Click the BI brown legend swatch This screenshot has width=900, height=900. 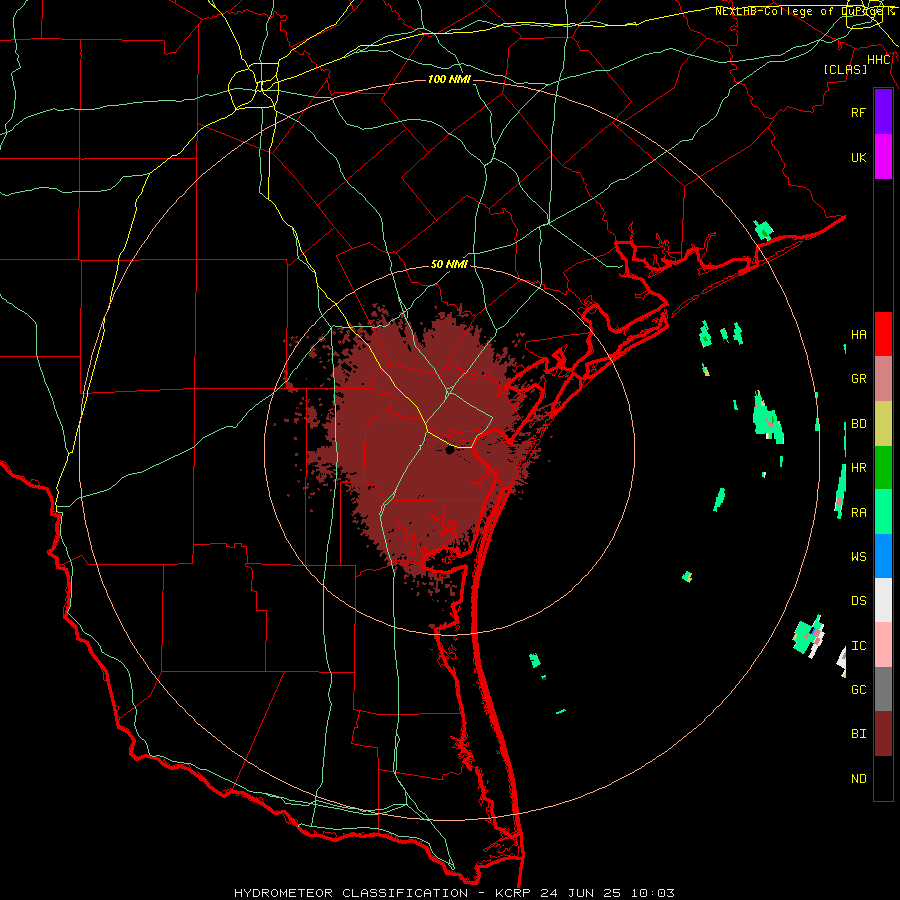[x=883, y=734]
